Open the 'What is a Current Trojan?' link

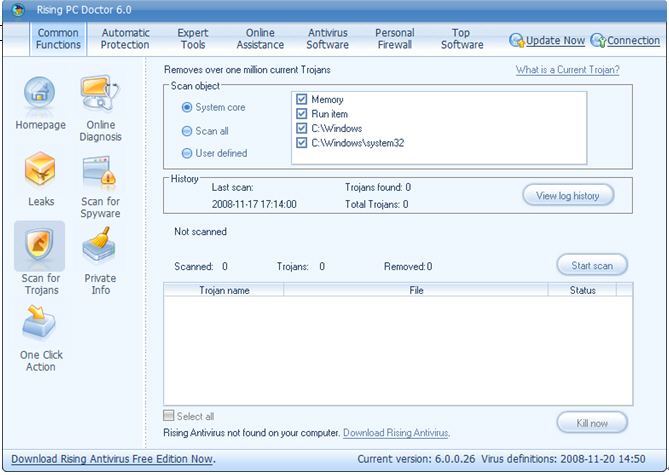click(x=567, y=70)
